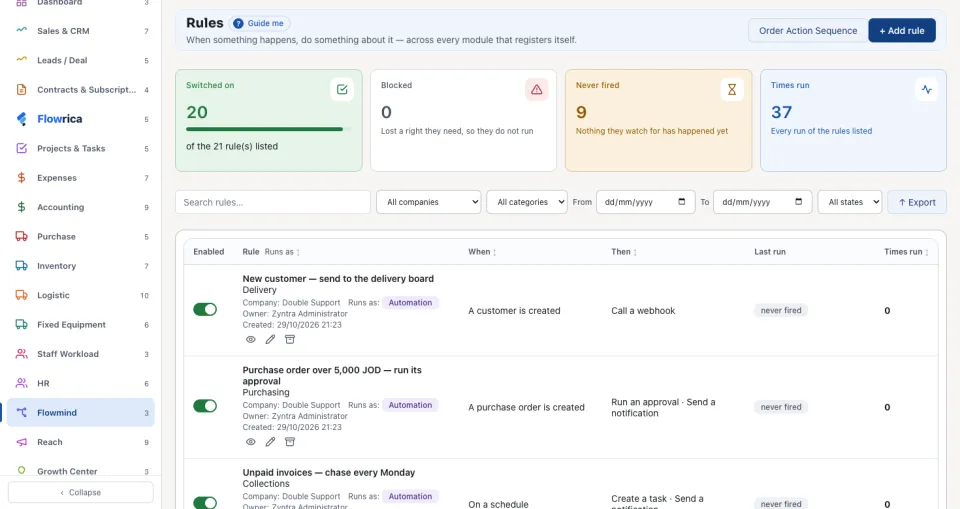The width and height of the screenshot is (960, 509).
Task: View the Purchase order rule via eye icon
Action: click(250, 442)
